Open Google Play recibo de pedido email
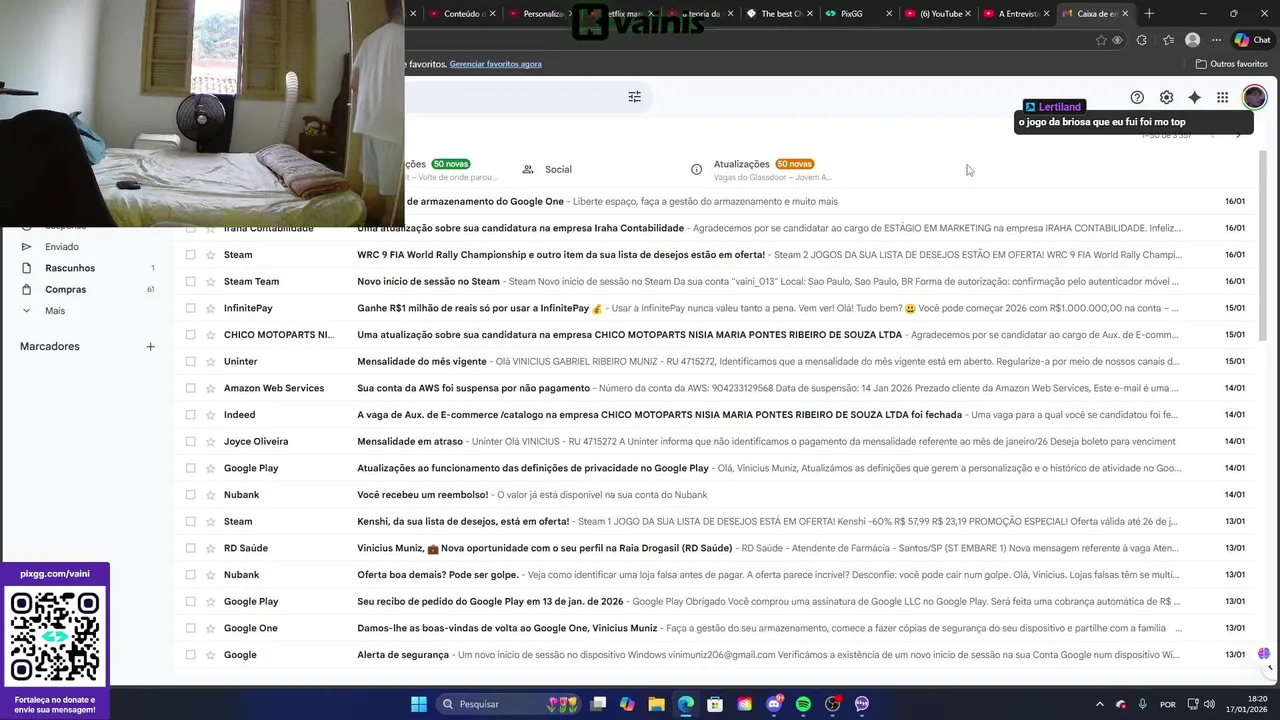 [712, 601]
